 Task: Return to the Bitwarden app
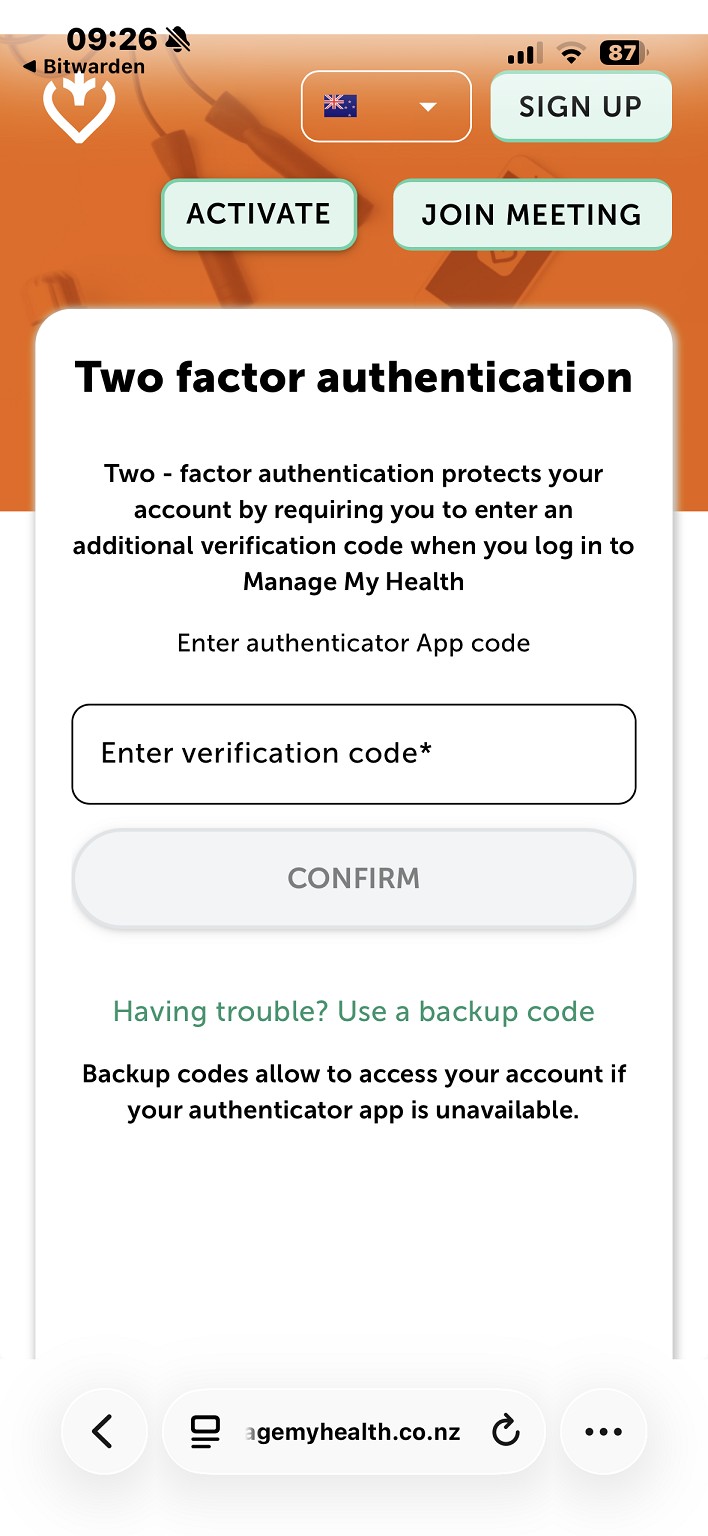click(x=84, y=67)
